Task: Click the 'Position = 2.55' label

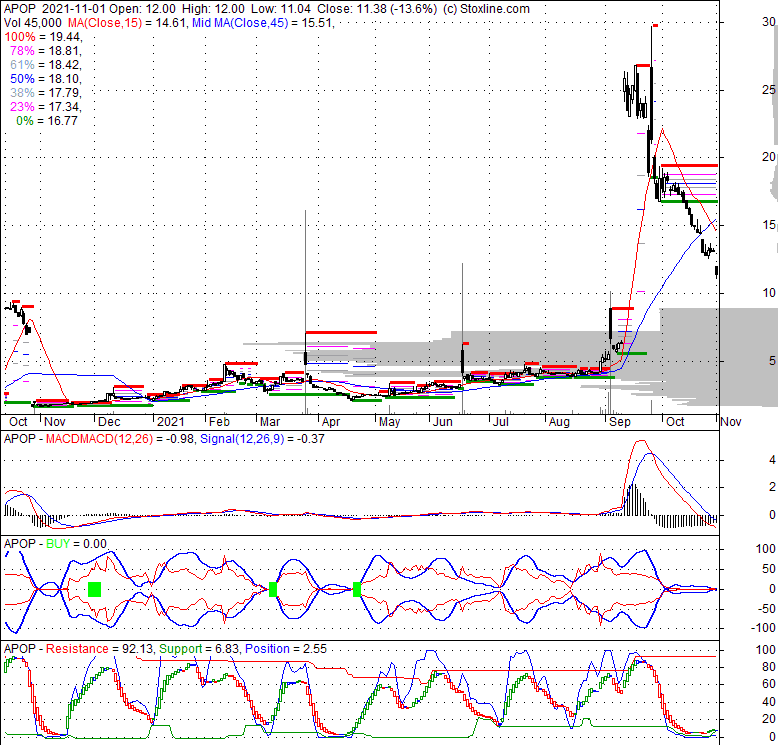Action: tap(286, 649)
